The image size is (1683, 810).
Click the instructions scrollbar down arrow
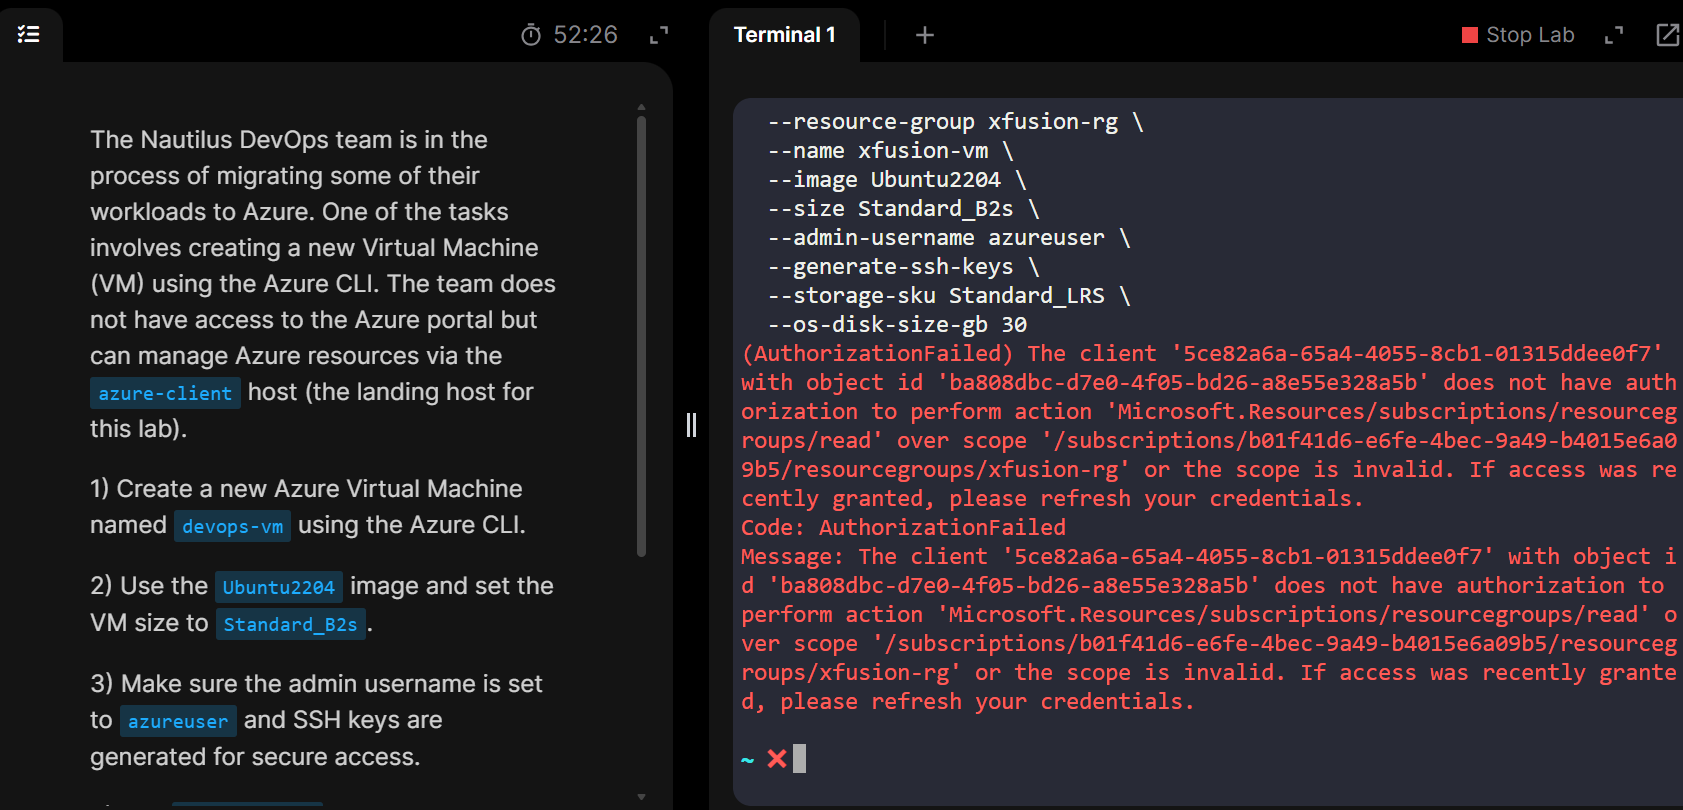(x=641, y=797)
